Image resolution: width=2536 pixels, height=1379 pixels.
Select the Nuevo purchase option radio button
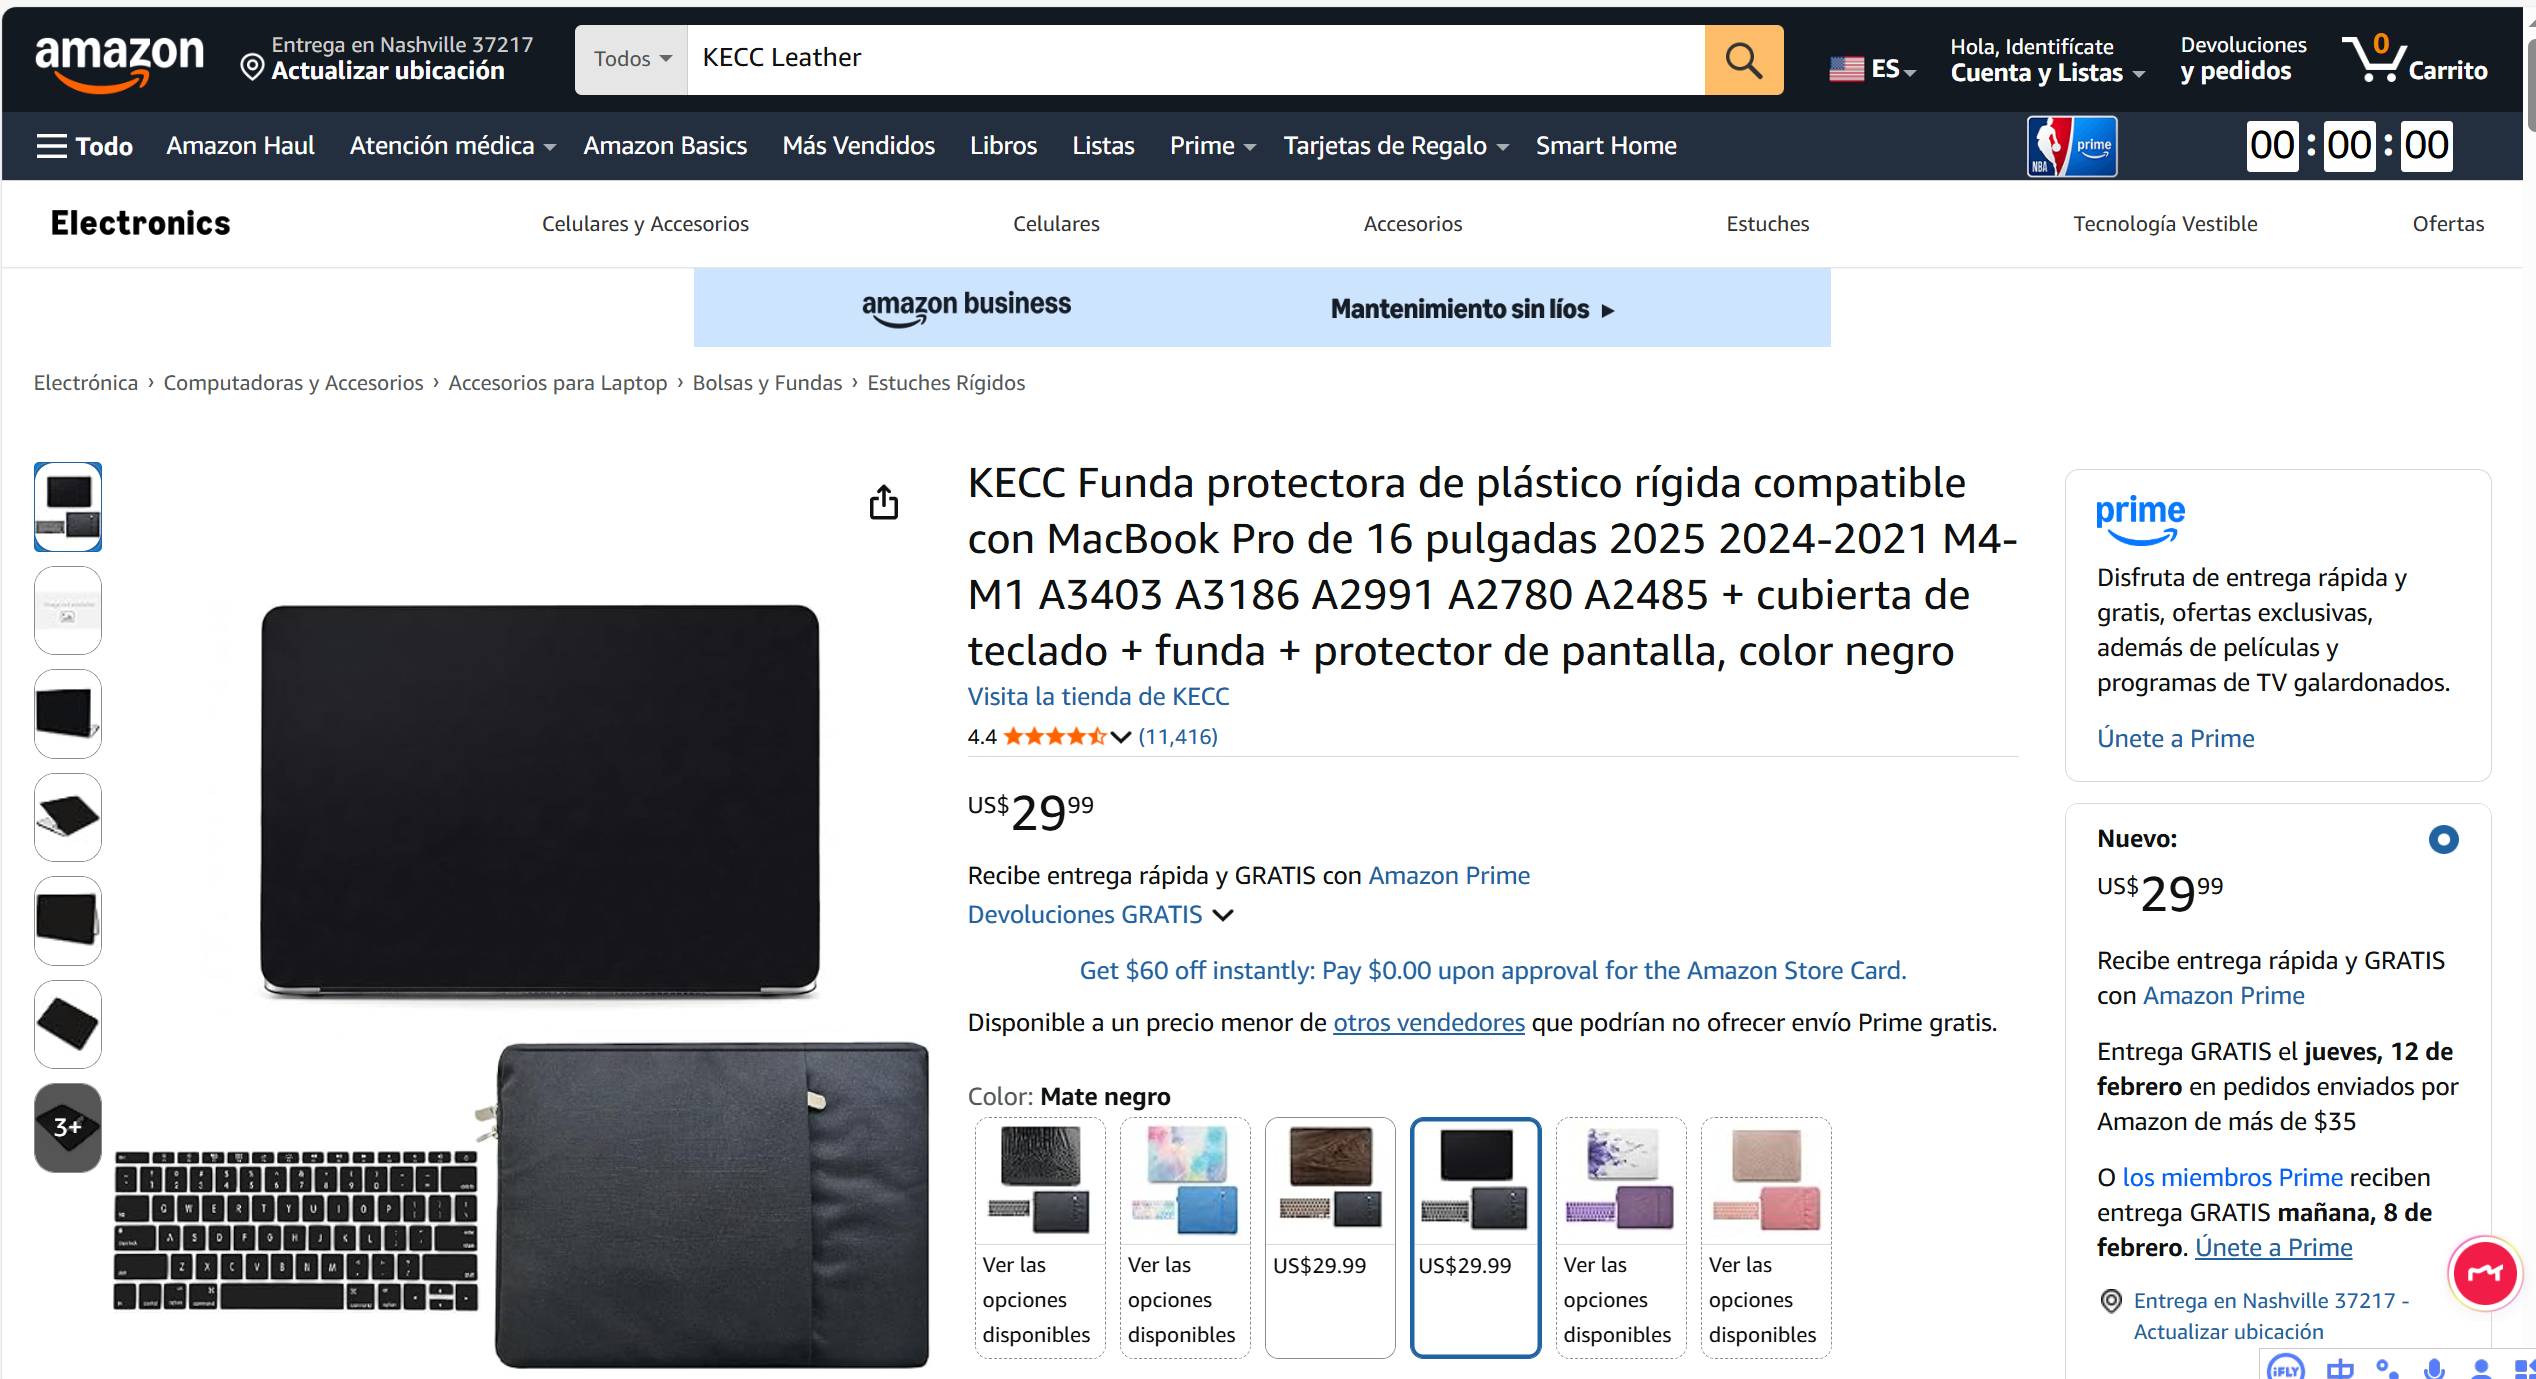tap(2443, 839)
